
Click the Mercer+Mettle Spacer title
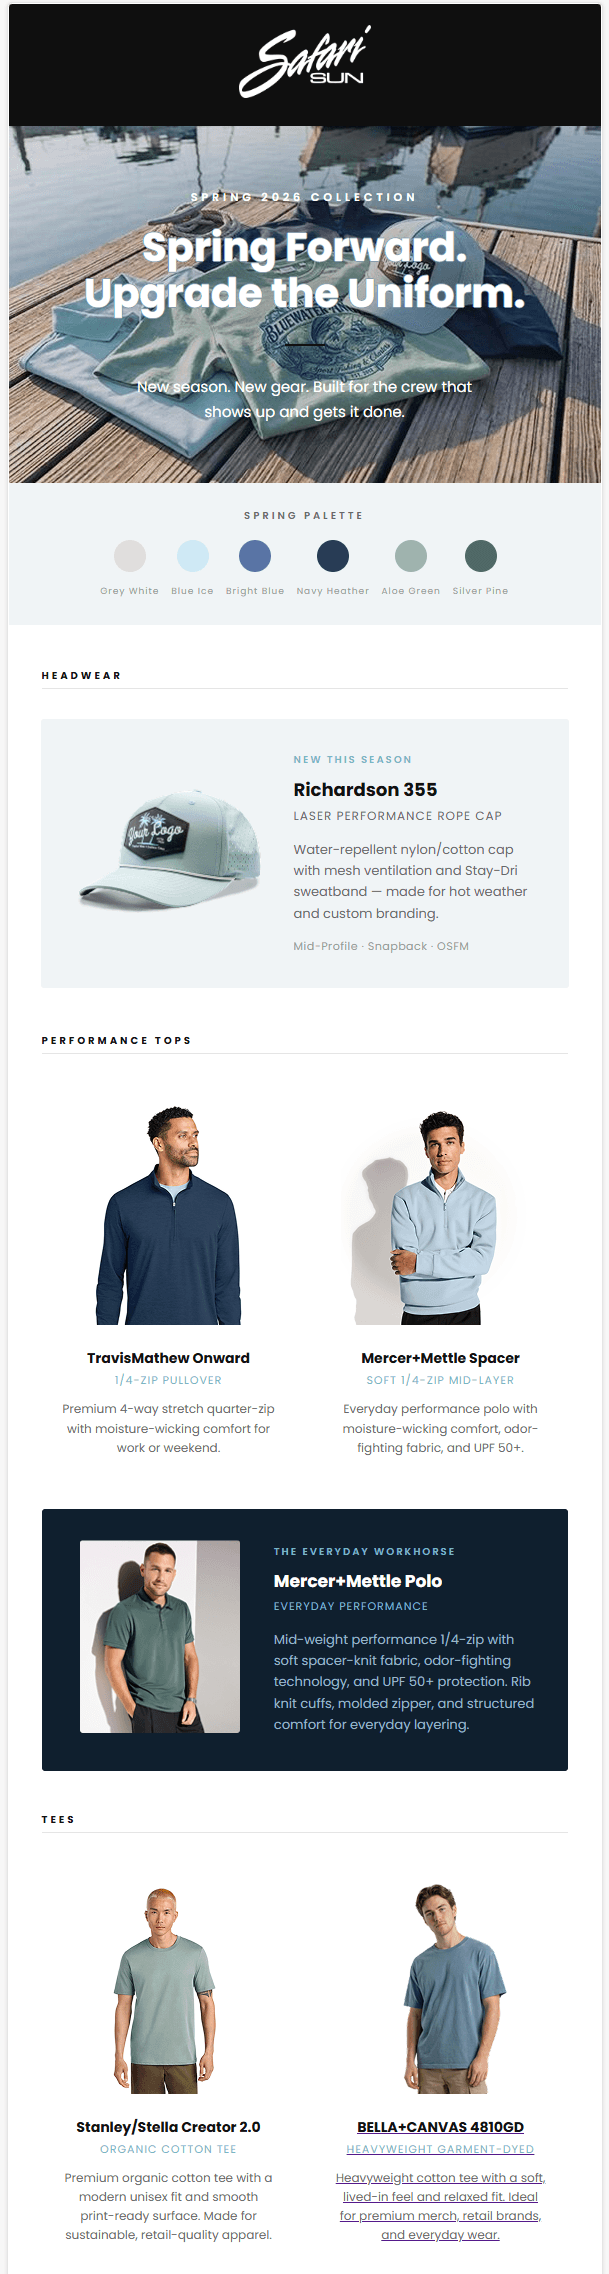tap(440, 1358)
